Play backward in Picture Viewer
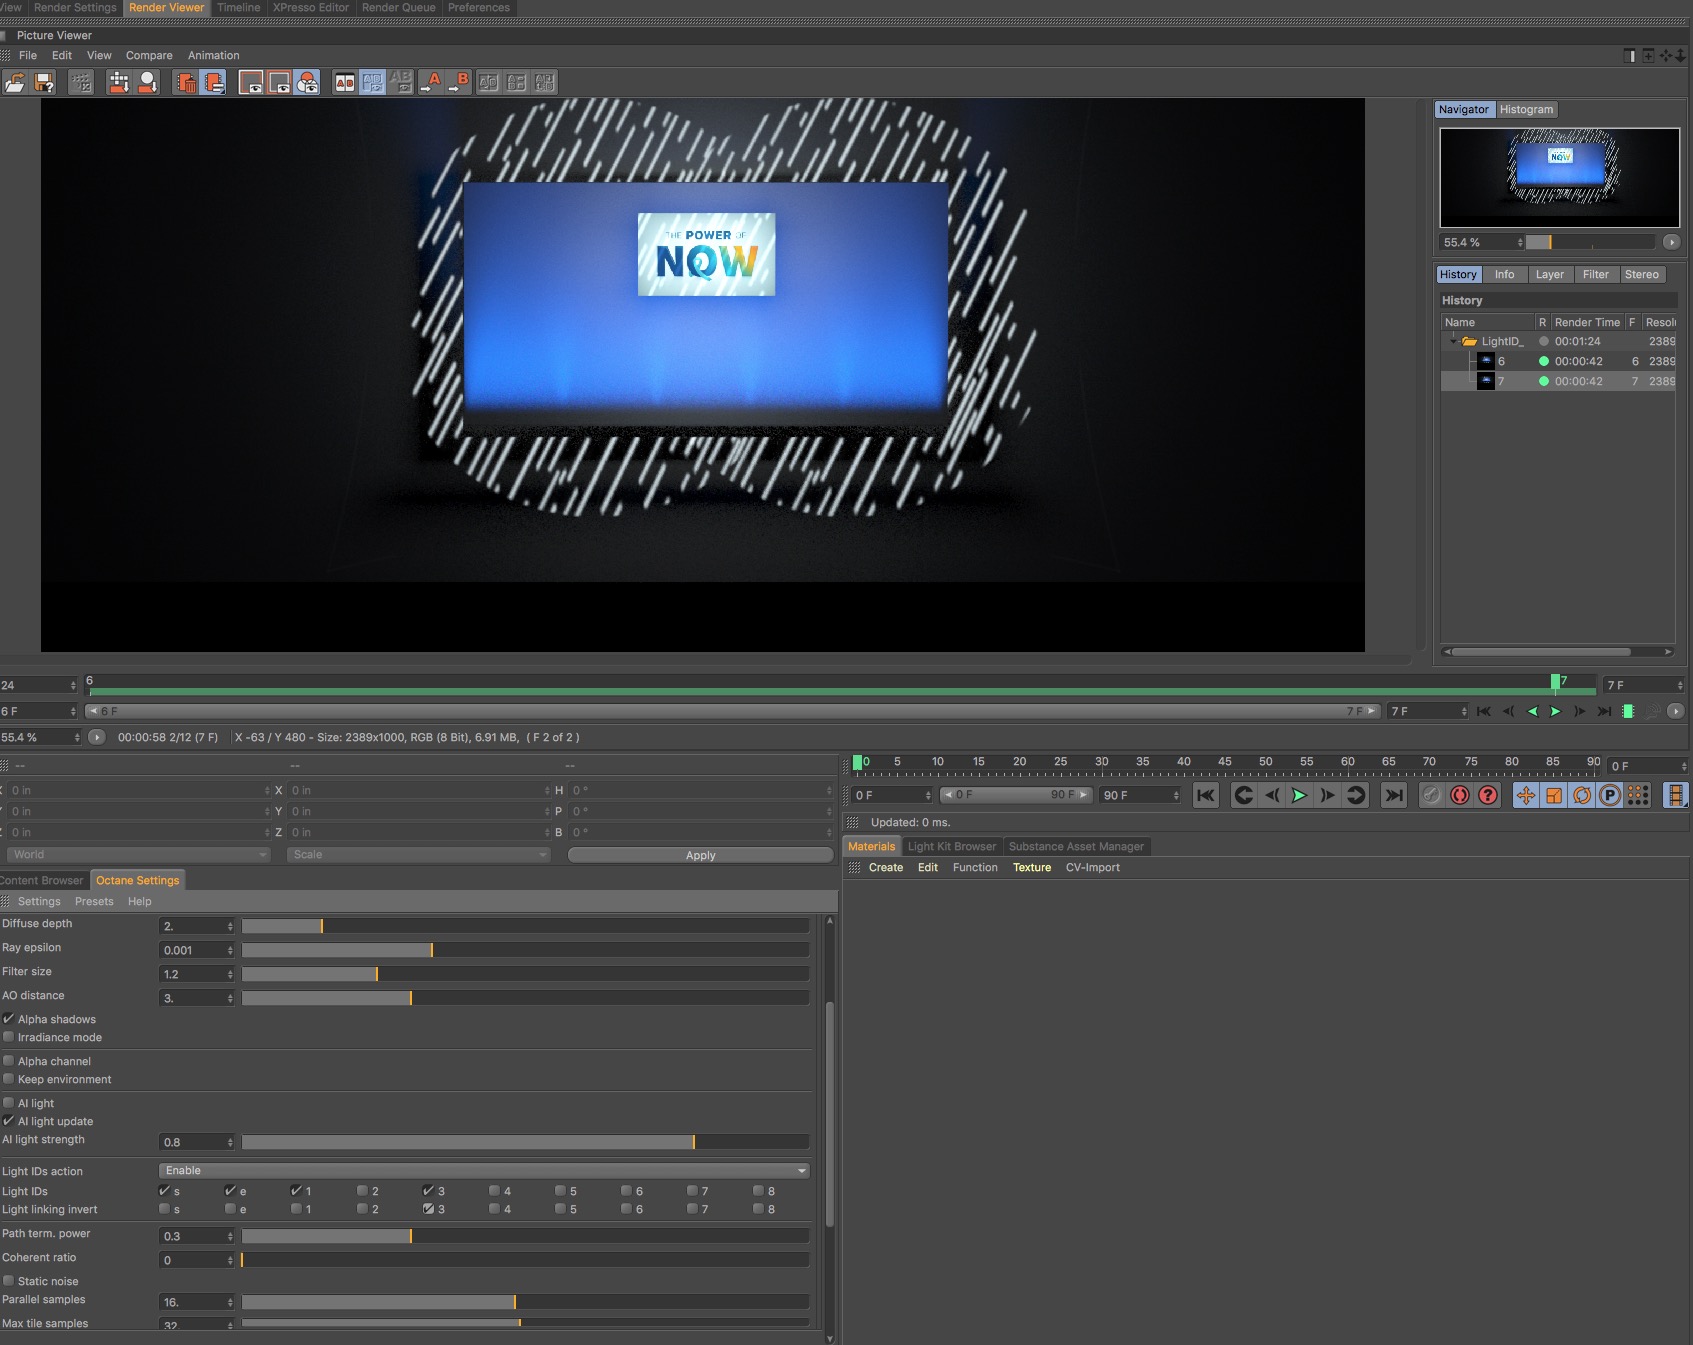 (x=1532, y=711)
